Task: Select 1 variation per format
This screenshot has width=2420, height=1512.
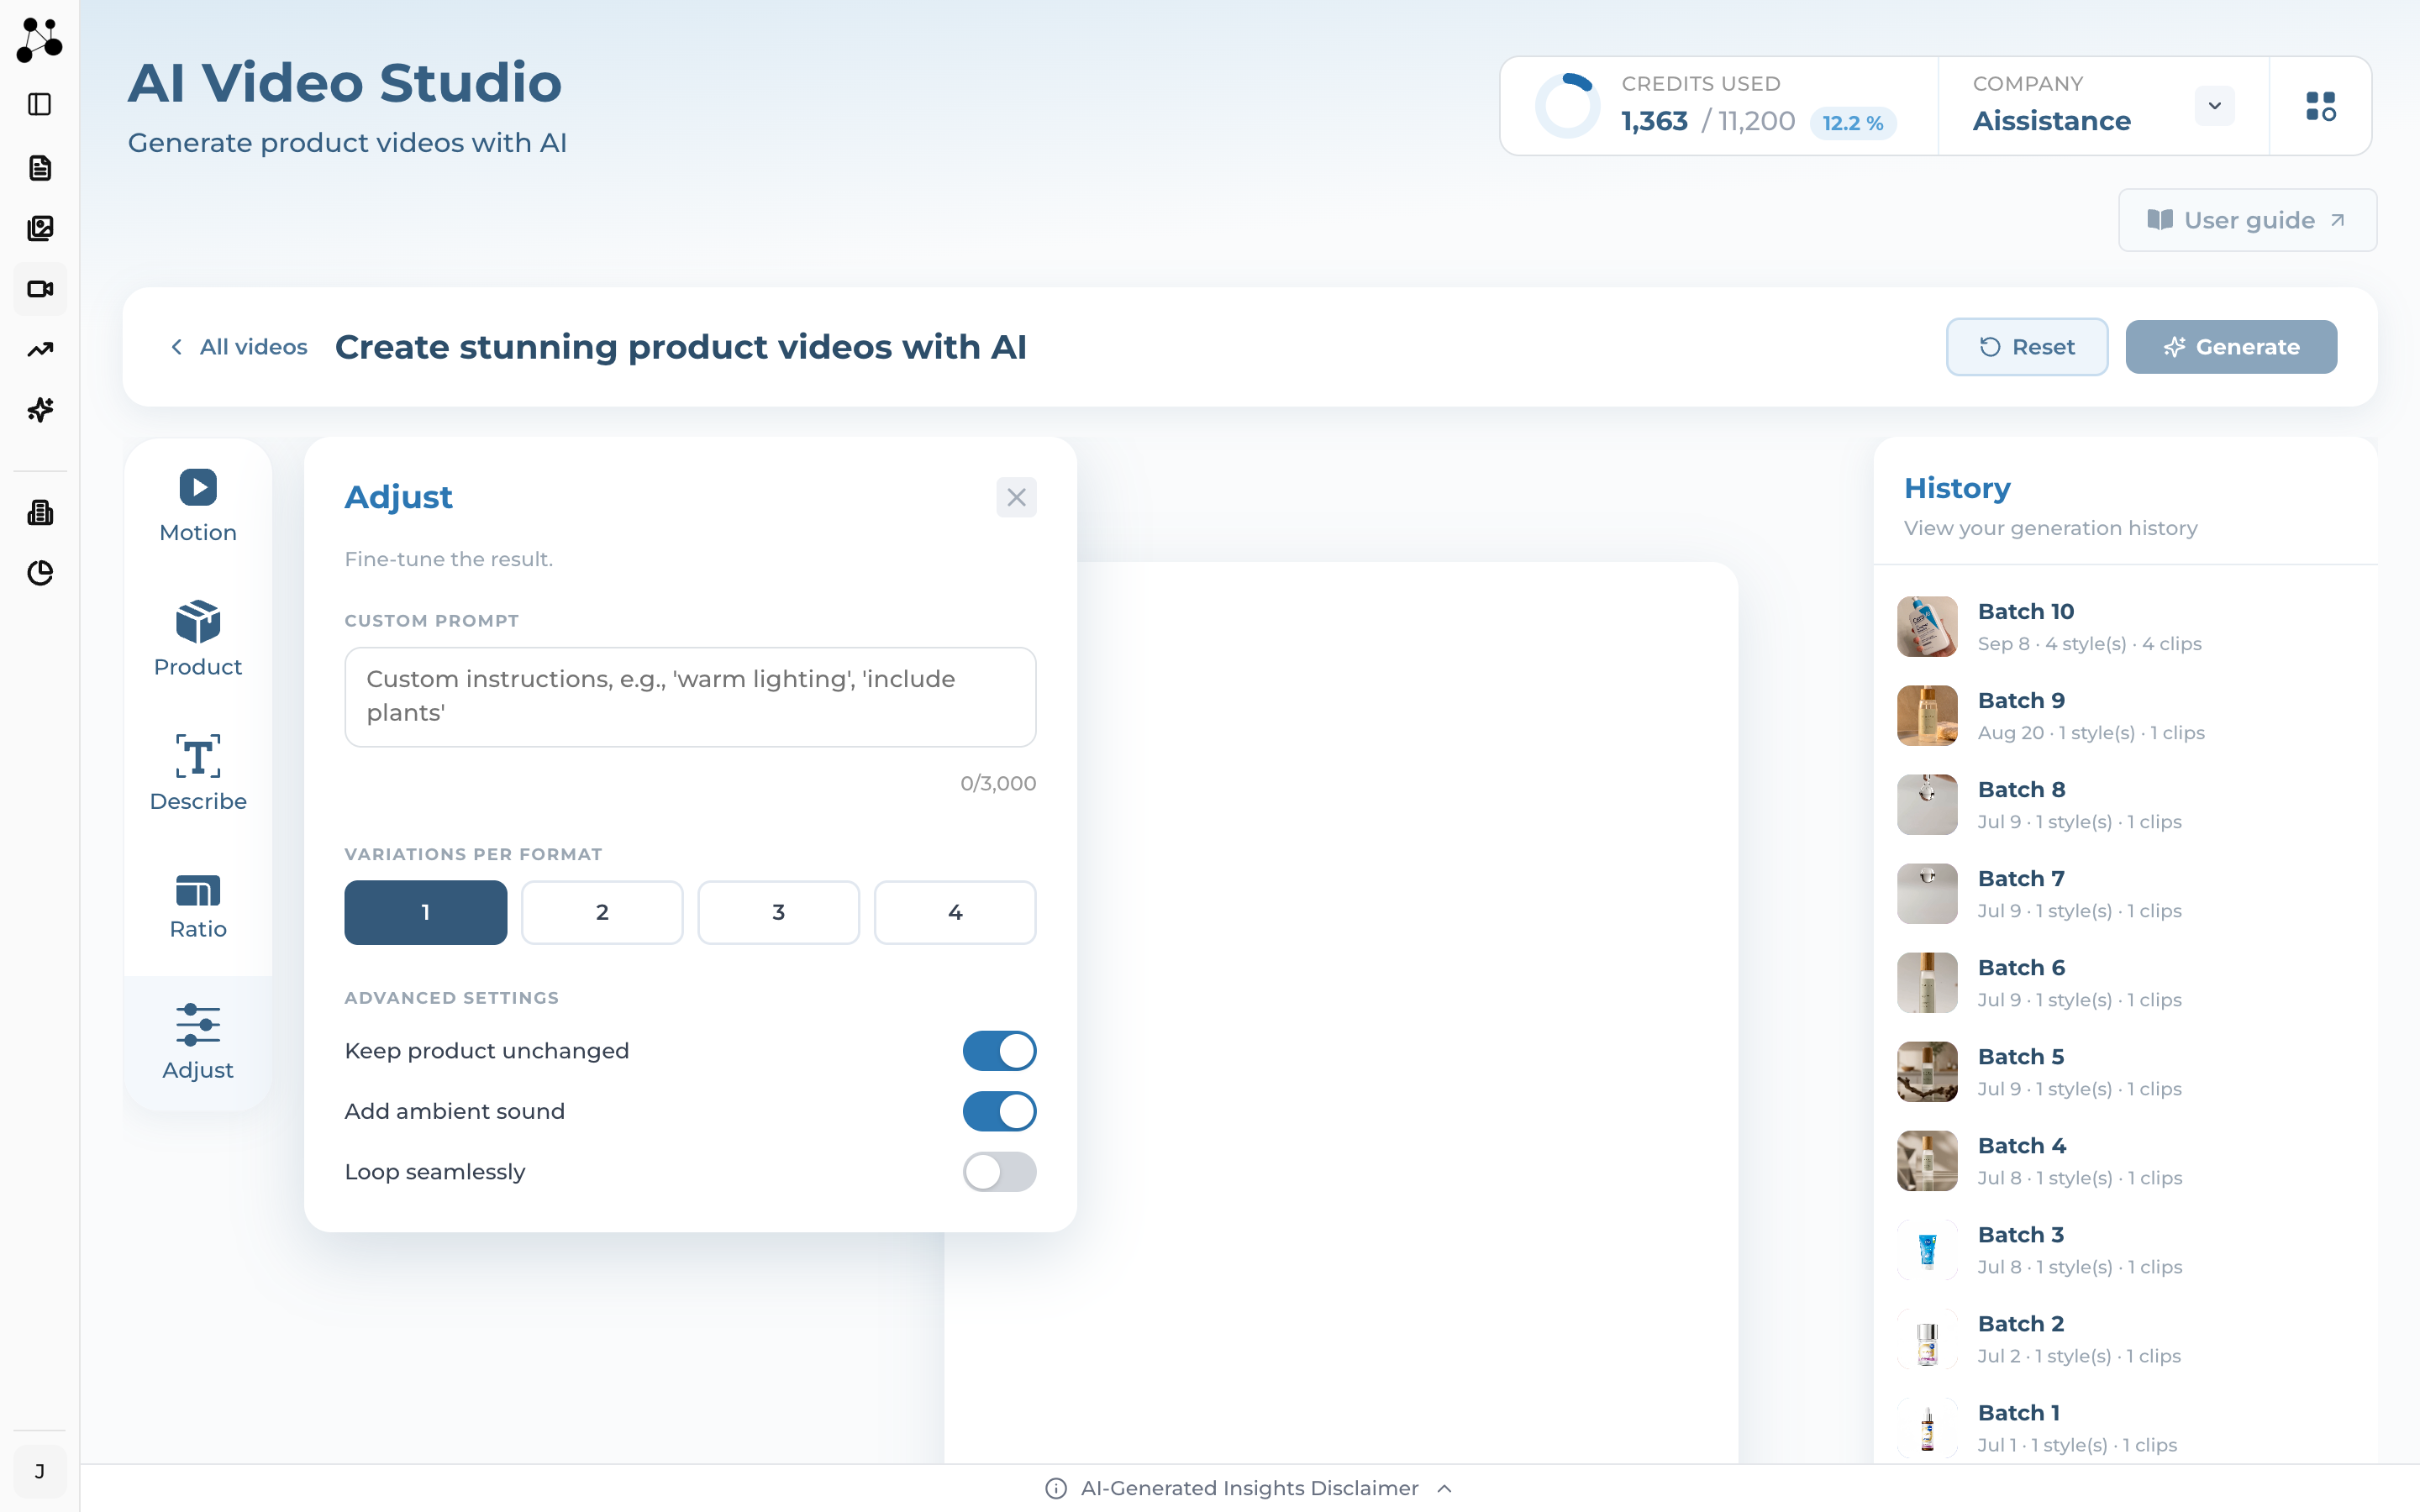Action: pos(426,912)
